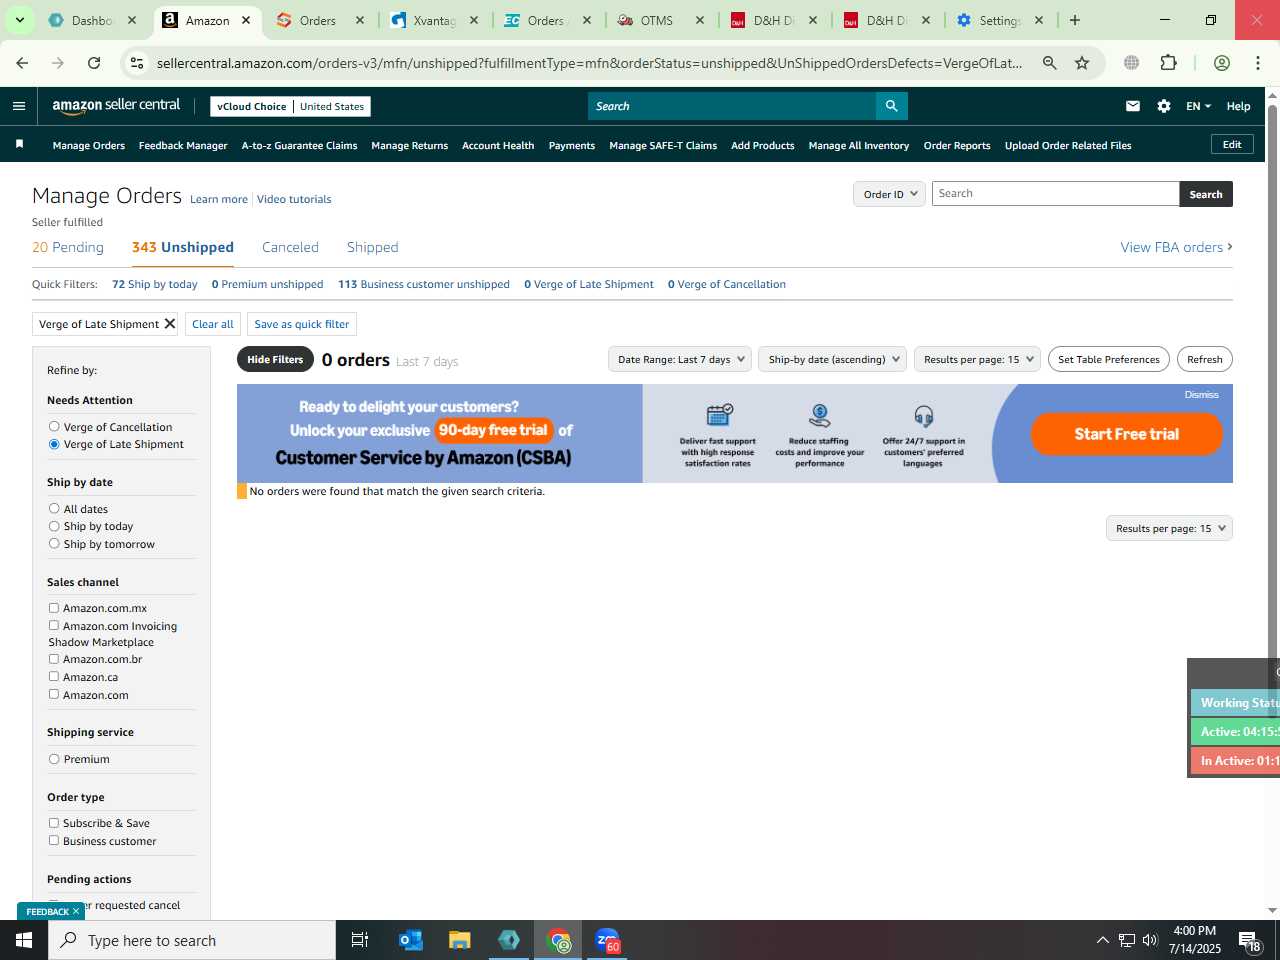Screen dimensions: 1280x960
Task: Switch to the Shipped orders tab
Action: tap(372, 247)
